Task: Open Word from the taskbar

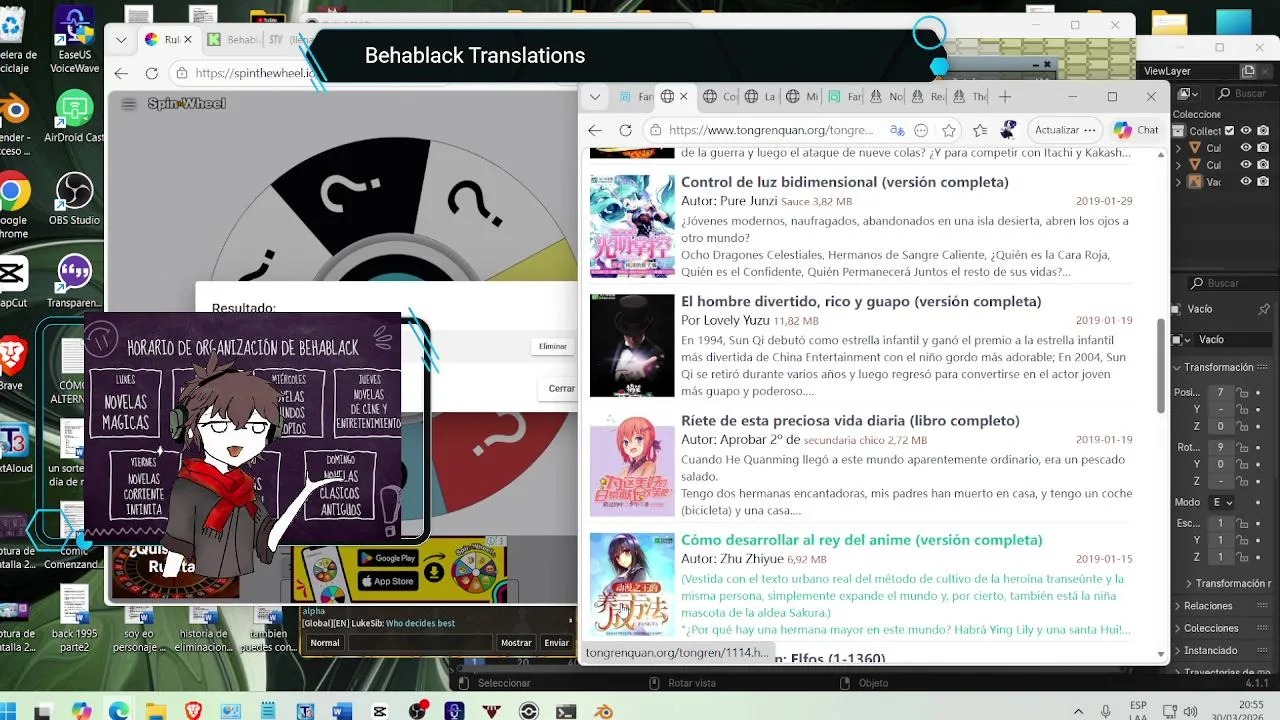Action: pyautogui.click(x=342, y=711)
